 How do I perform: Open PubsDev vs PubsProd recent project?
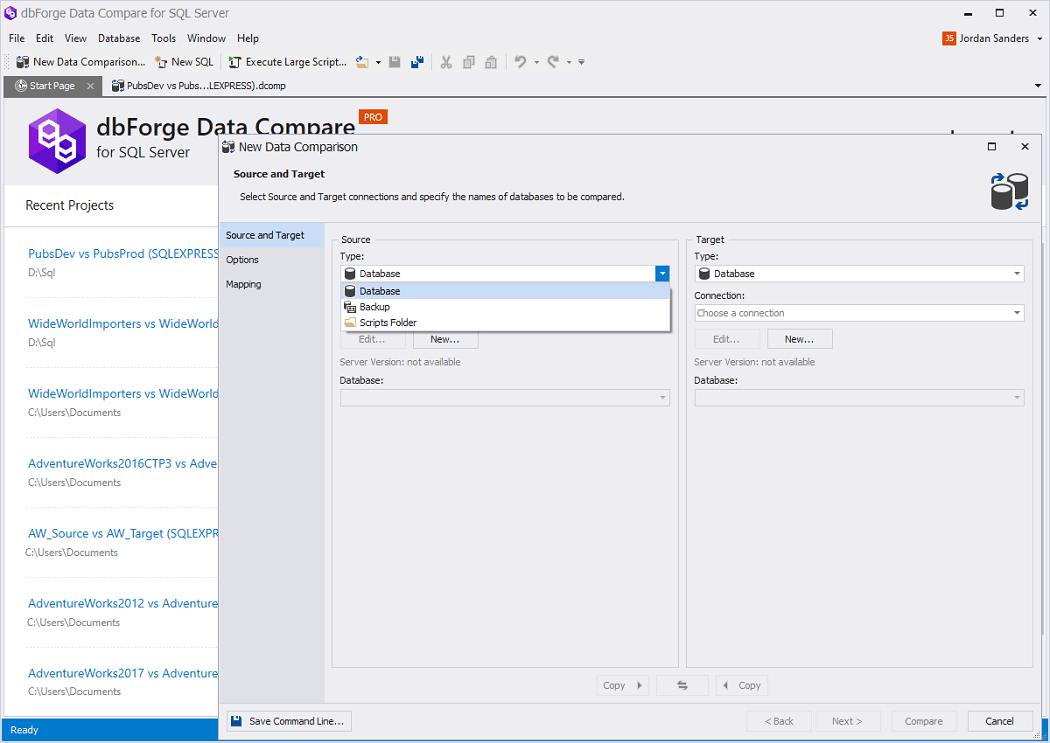(123, 254)
